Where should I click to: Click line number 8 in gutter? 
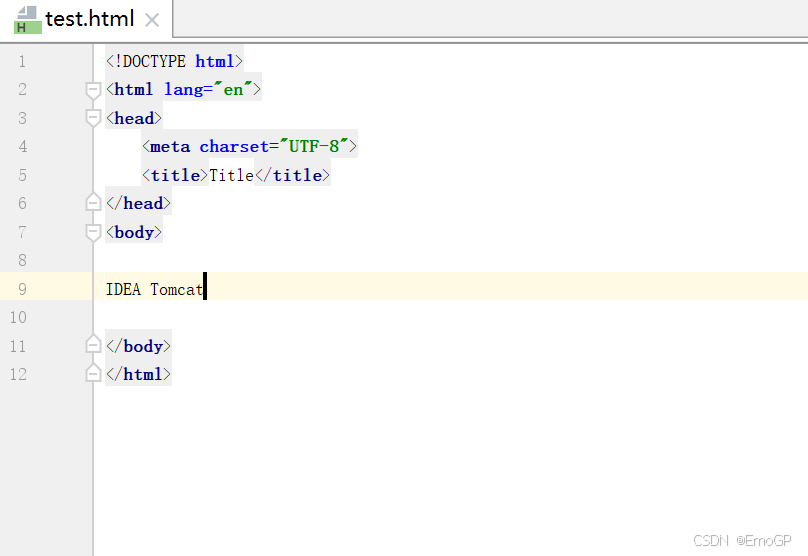click(23, 260)
